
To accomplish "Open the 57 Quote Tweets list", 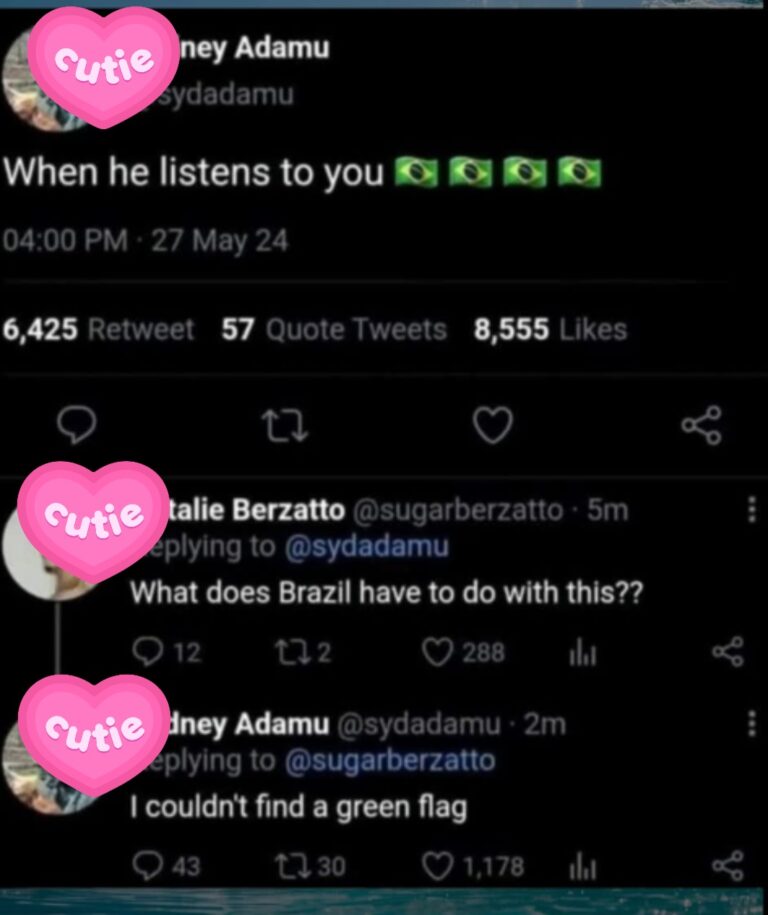I will click(334, 330).
